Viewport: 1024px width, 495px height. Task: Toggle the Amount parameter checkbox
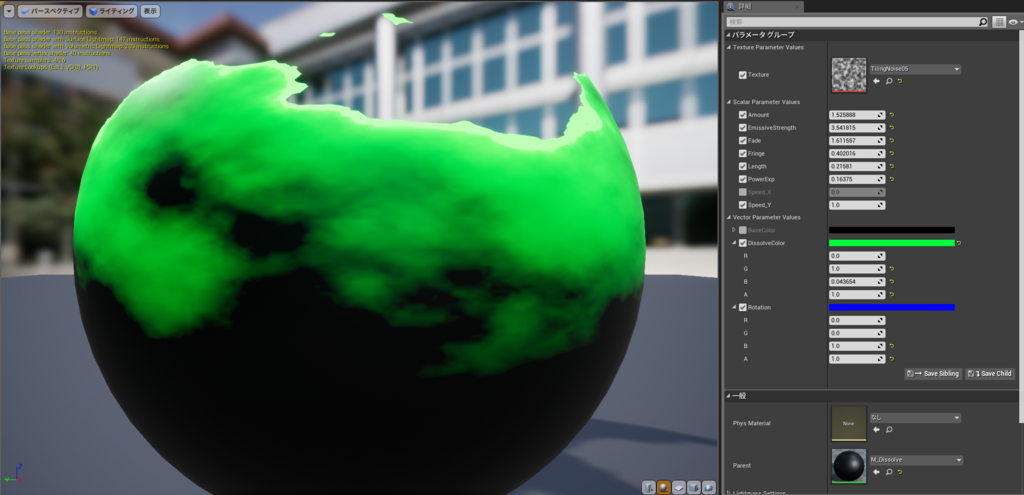(743, 115)
